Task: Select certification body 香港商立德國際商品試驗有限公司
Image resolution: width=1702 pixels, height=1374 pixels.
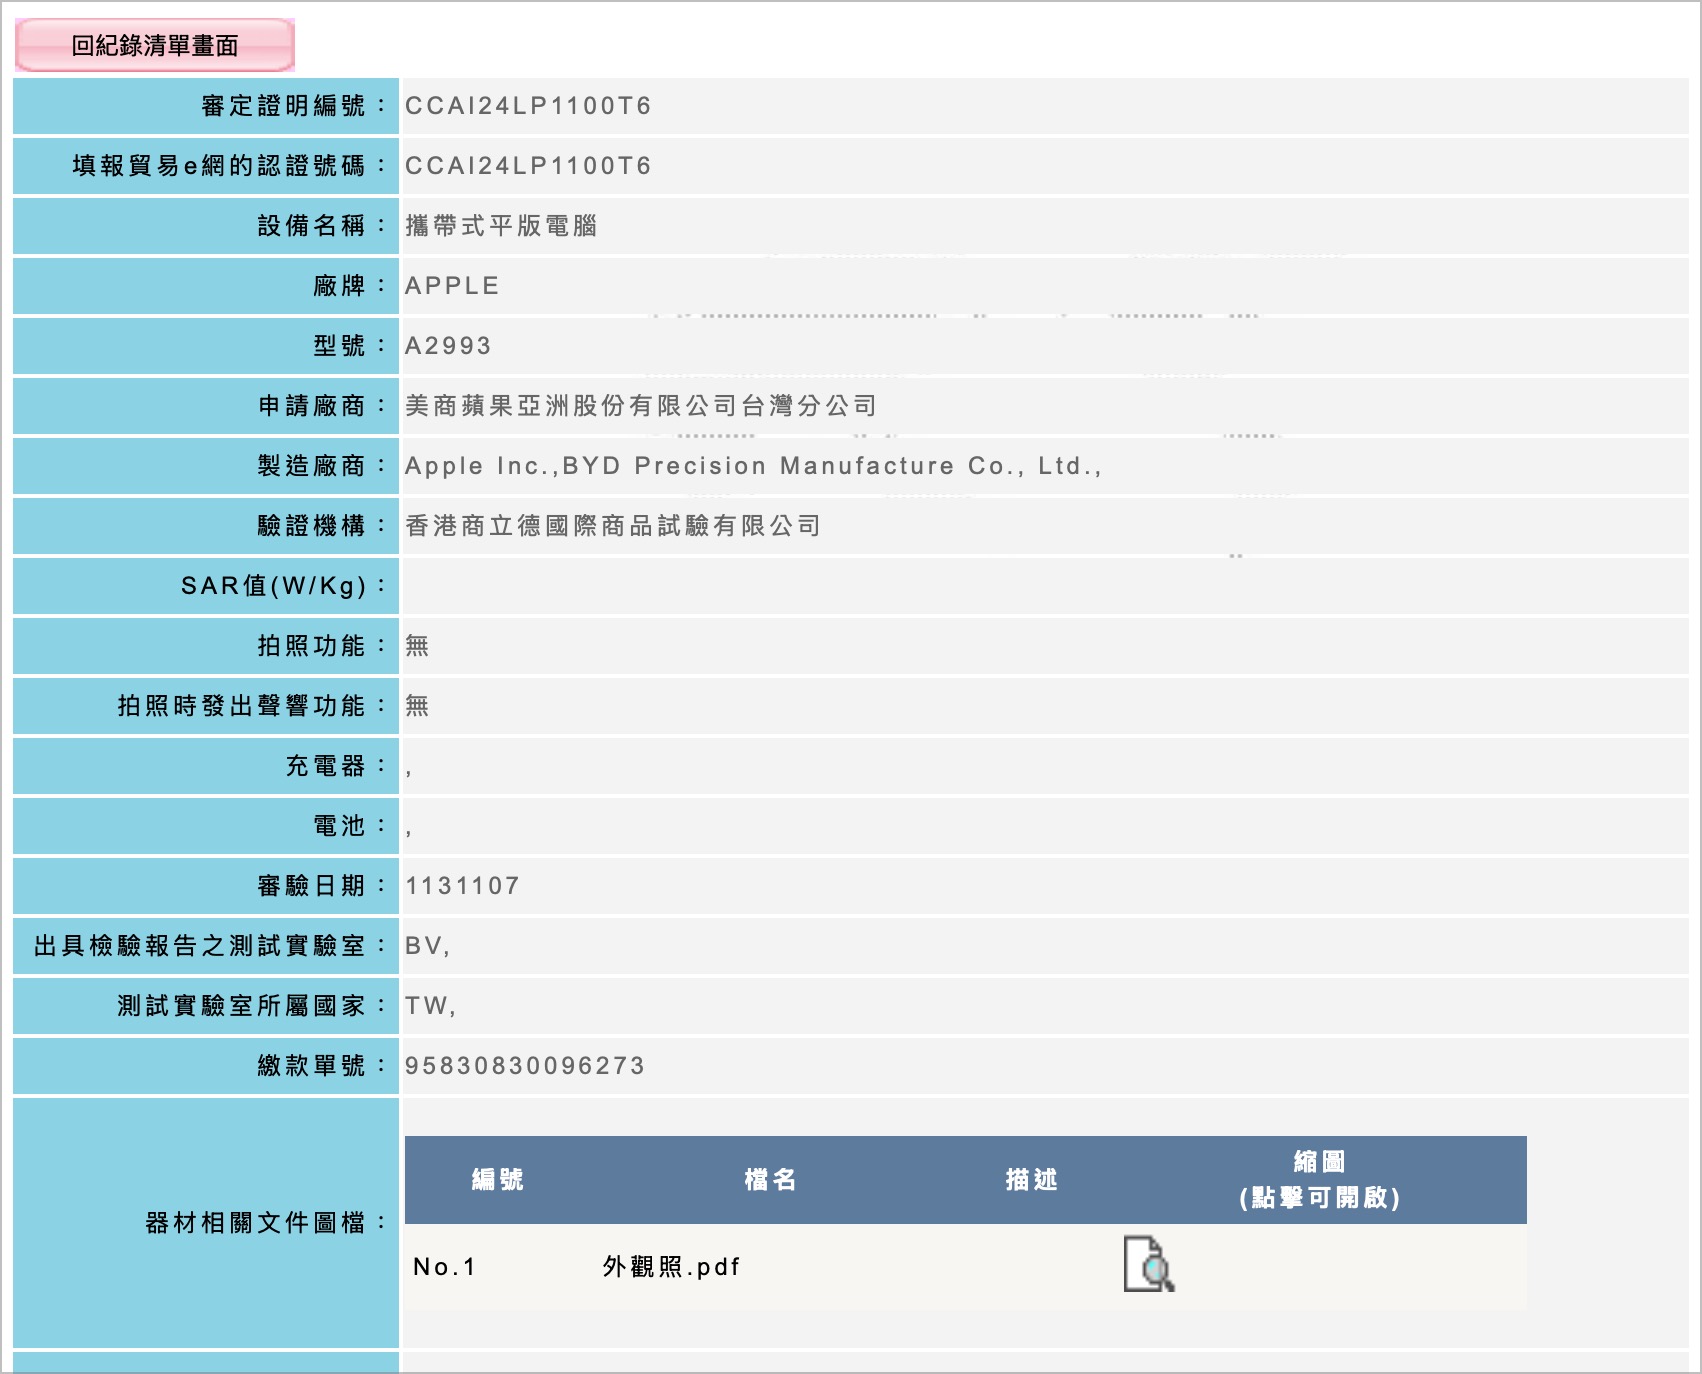Action: coord(613,526)
